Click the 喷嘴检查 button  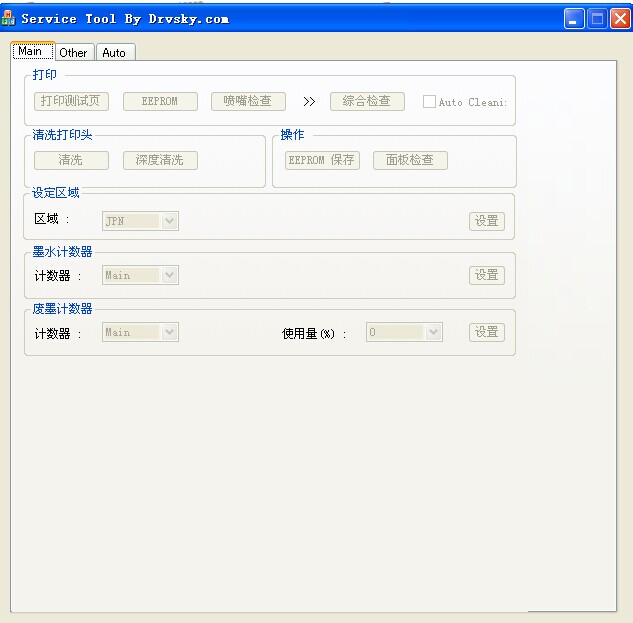247,101
